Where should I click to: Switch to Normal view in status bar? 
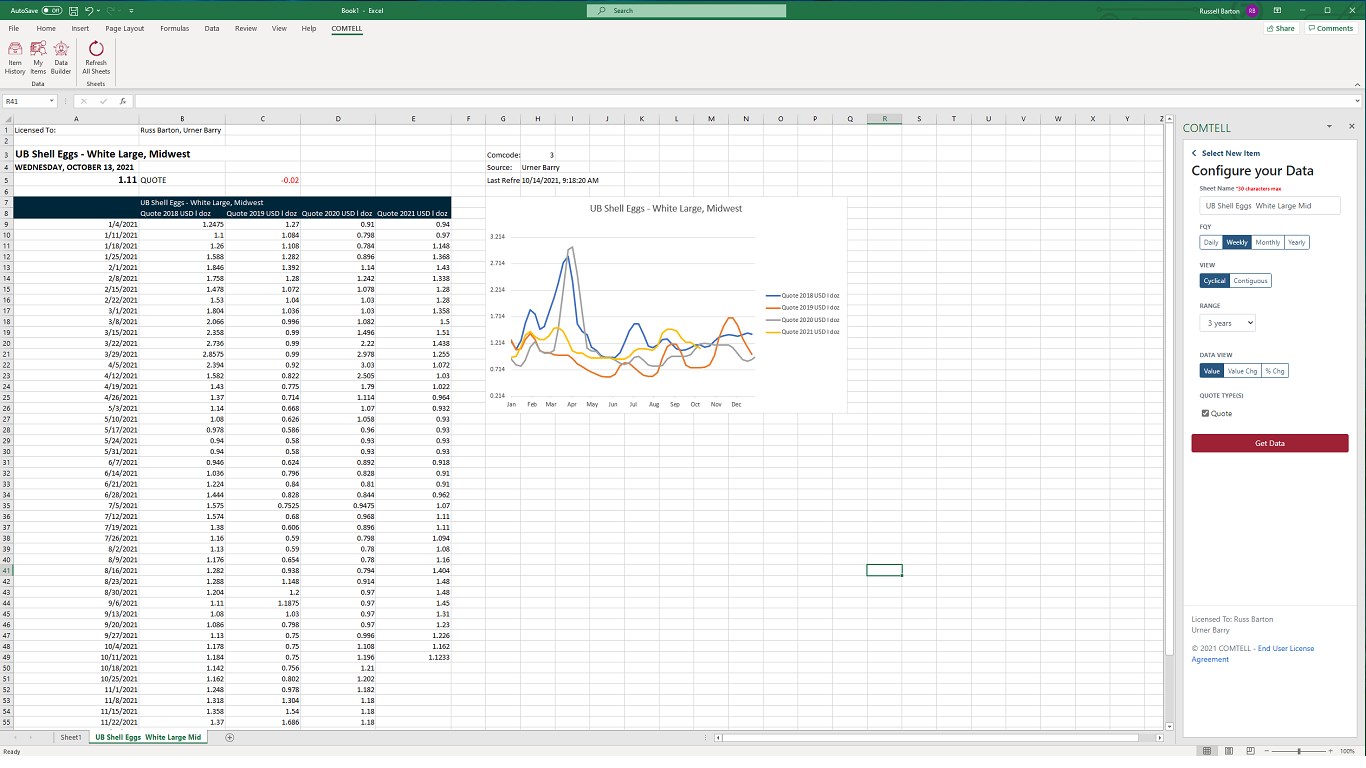(1207, 751)
